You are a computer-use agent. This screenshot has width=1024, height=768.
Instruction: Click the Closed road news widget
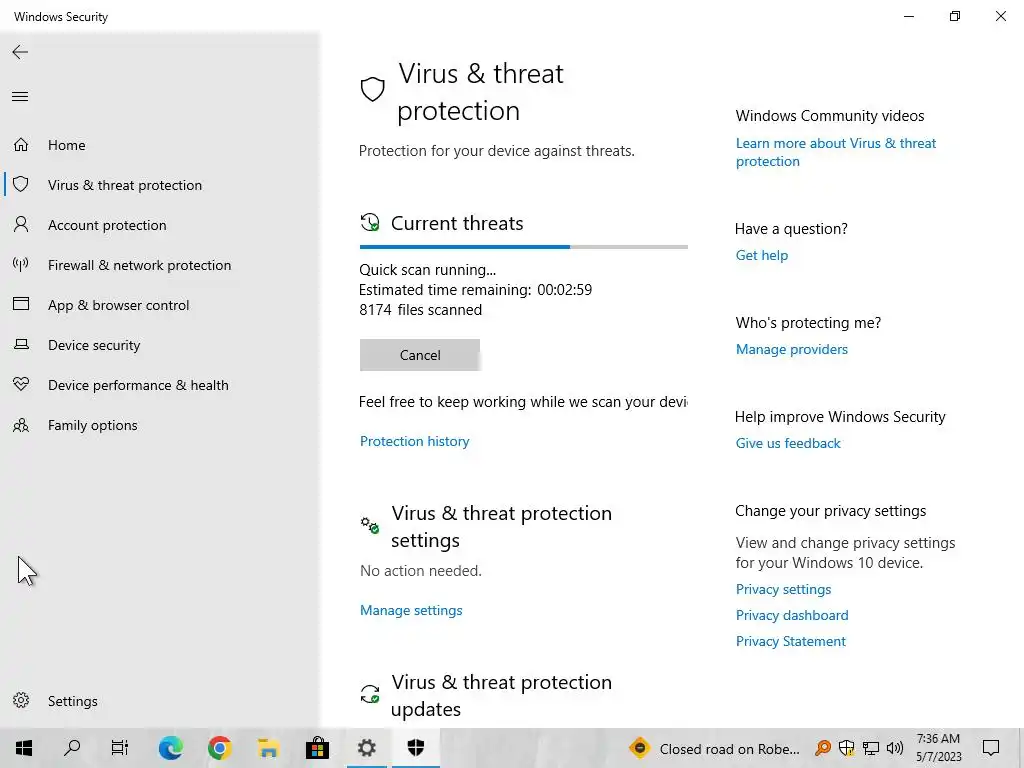[714, 748]
